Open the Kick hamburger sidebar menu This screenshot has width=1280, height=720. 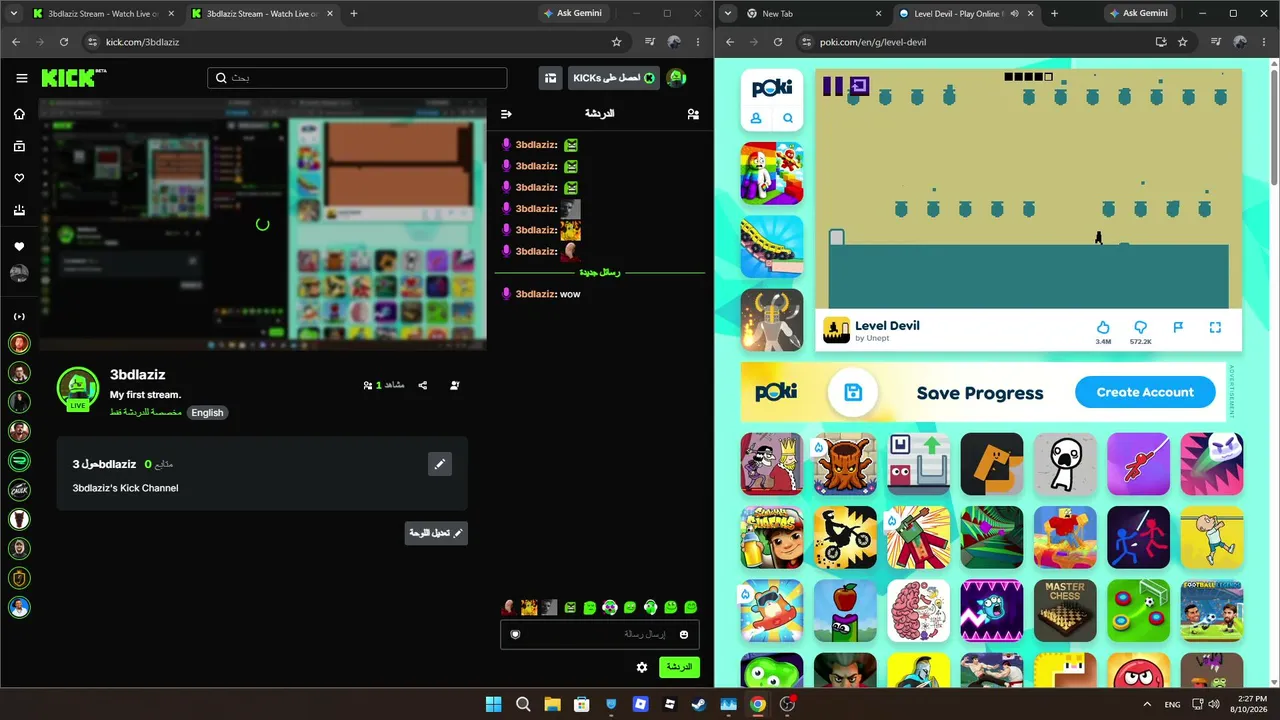coord(21,78)
